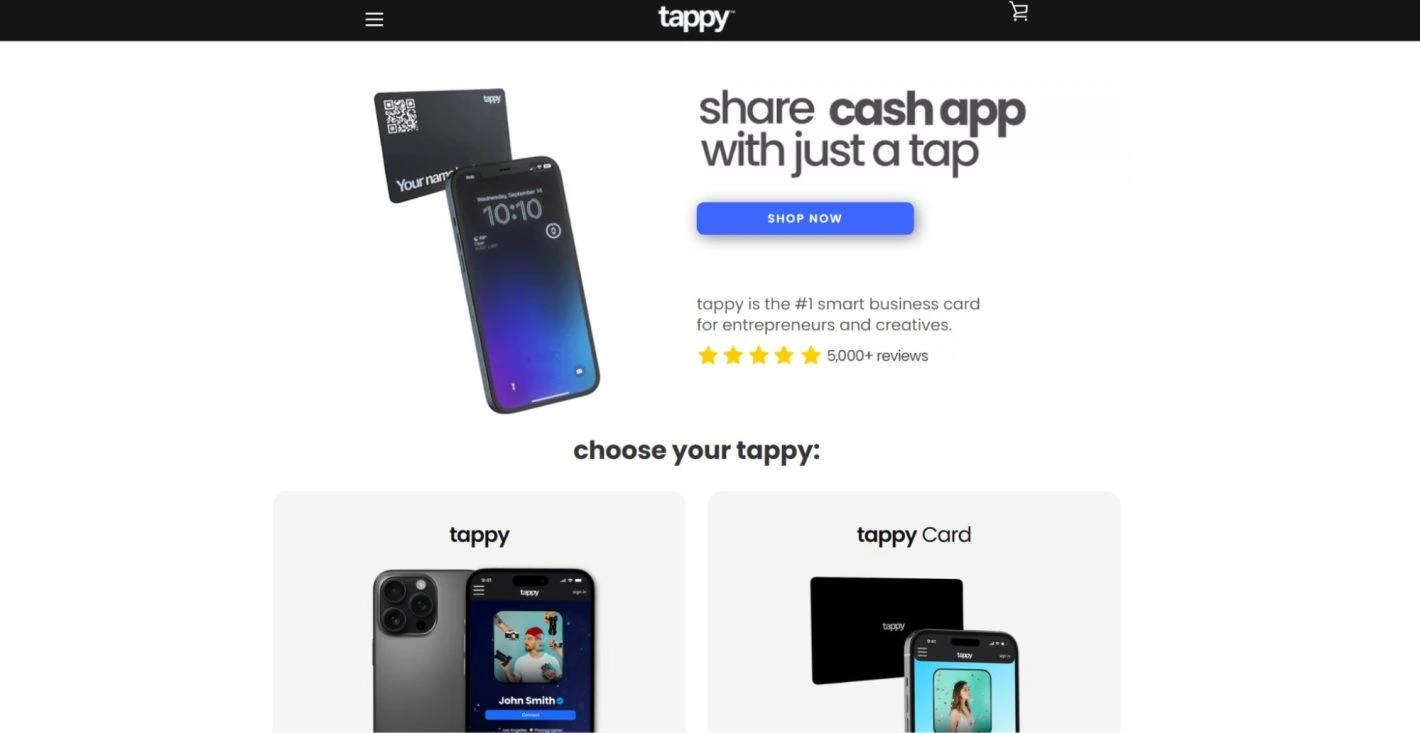Screen dimensions: 1420x733
Task: Click the 'choose your tappy:' heading
Action: point(697,450)
